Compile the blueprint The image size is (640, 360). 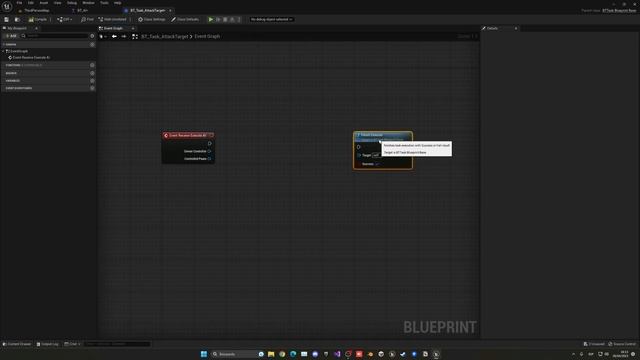[38, 19]
